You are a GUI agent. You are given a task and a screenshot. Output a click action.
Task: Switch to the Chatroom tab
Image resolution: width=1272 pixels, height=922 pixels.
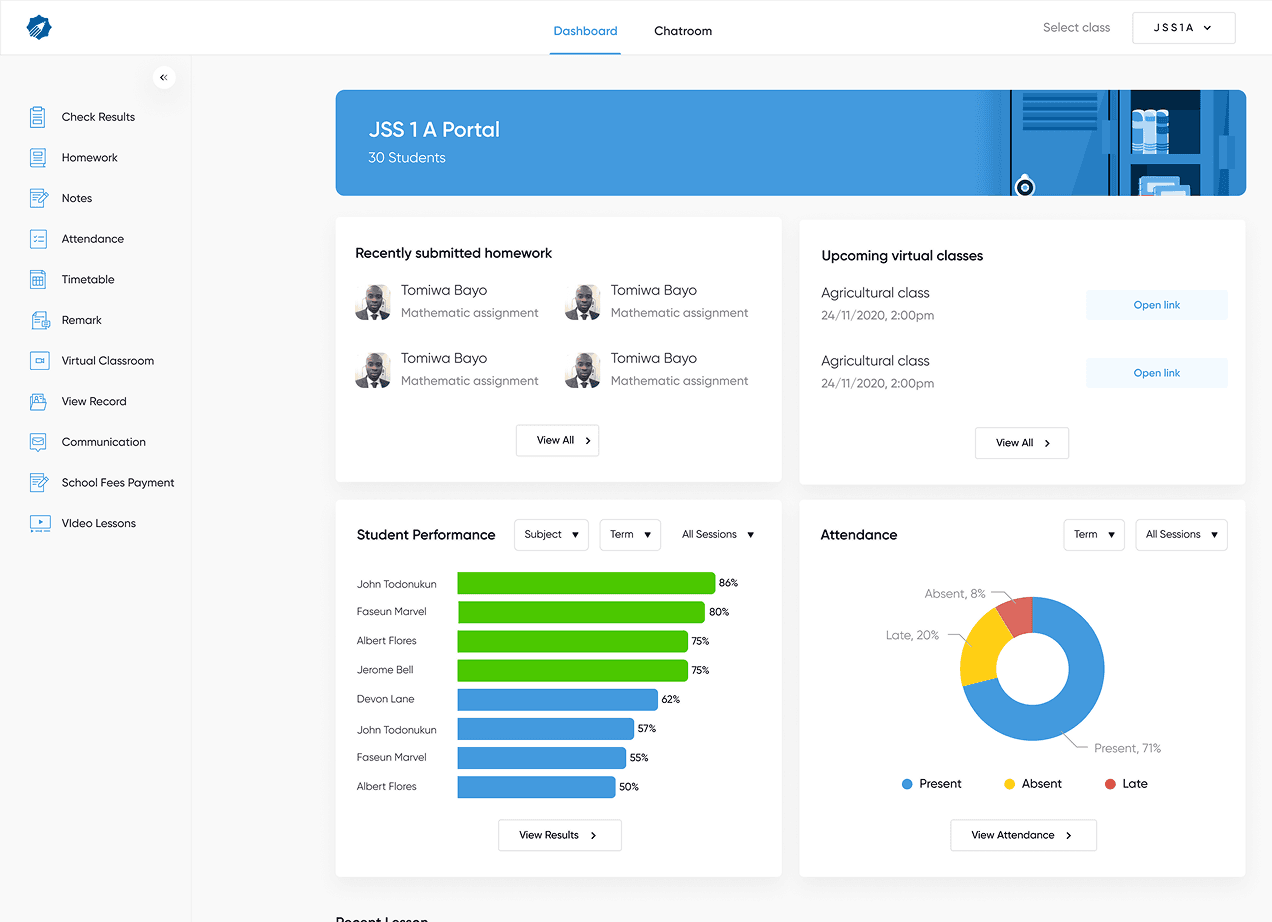(x=683, y=31)
